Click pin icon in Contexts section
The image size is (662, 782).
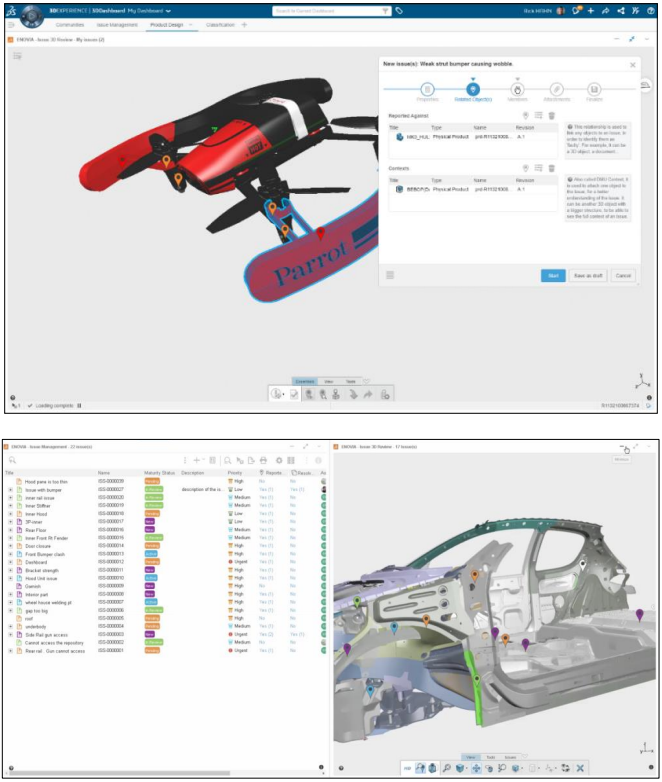(x=526, y=169)
